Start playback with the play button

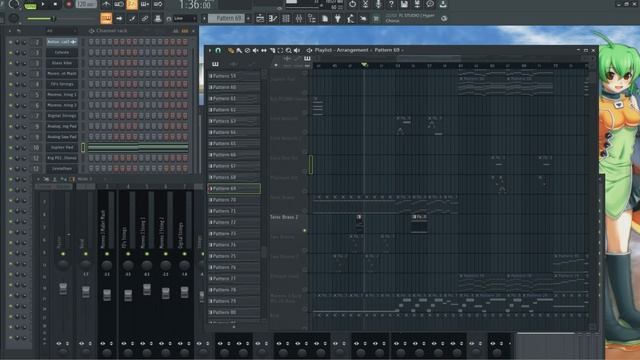click(x=43, y=4)
